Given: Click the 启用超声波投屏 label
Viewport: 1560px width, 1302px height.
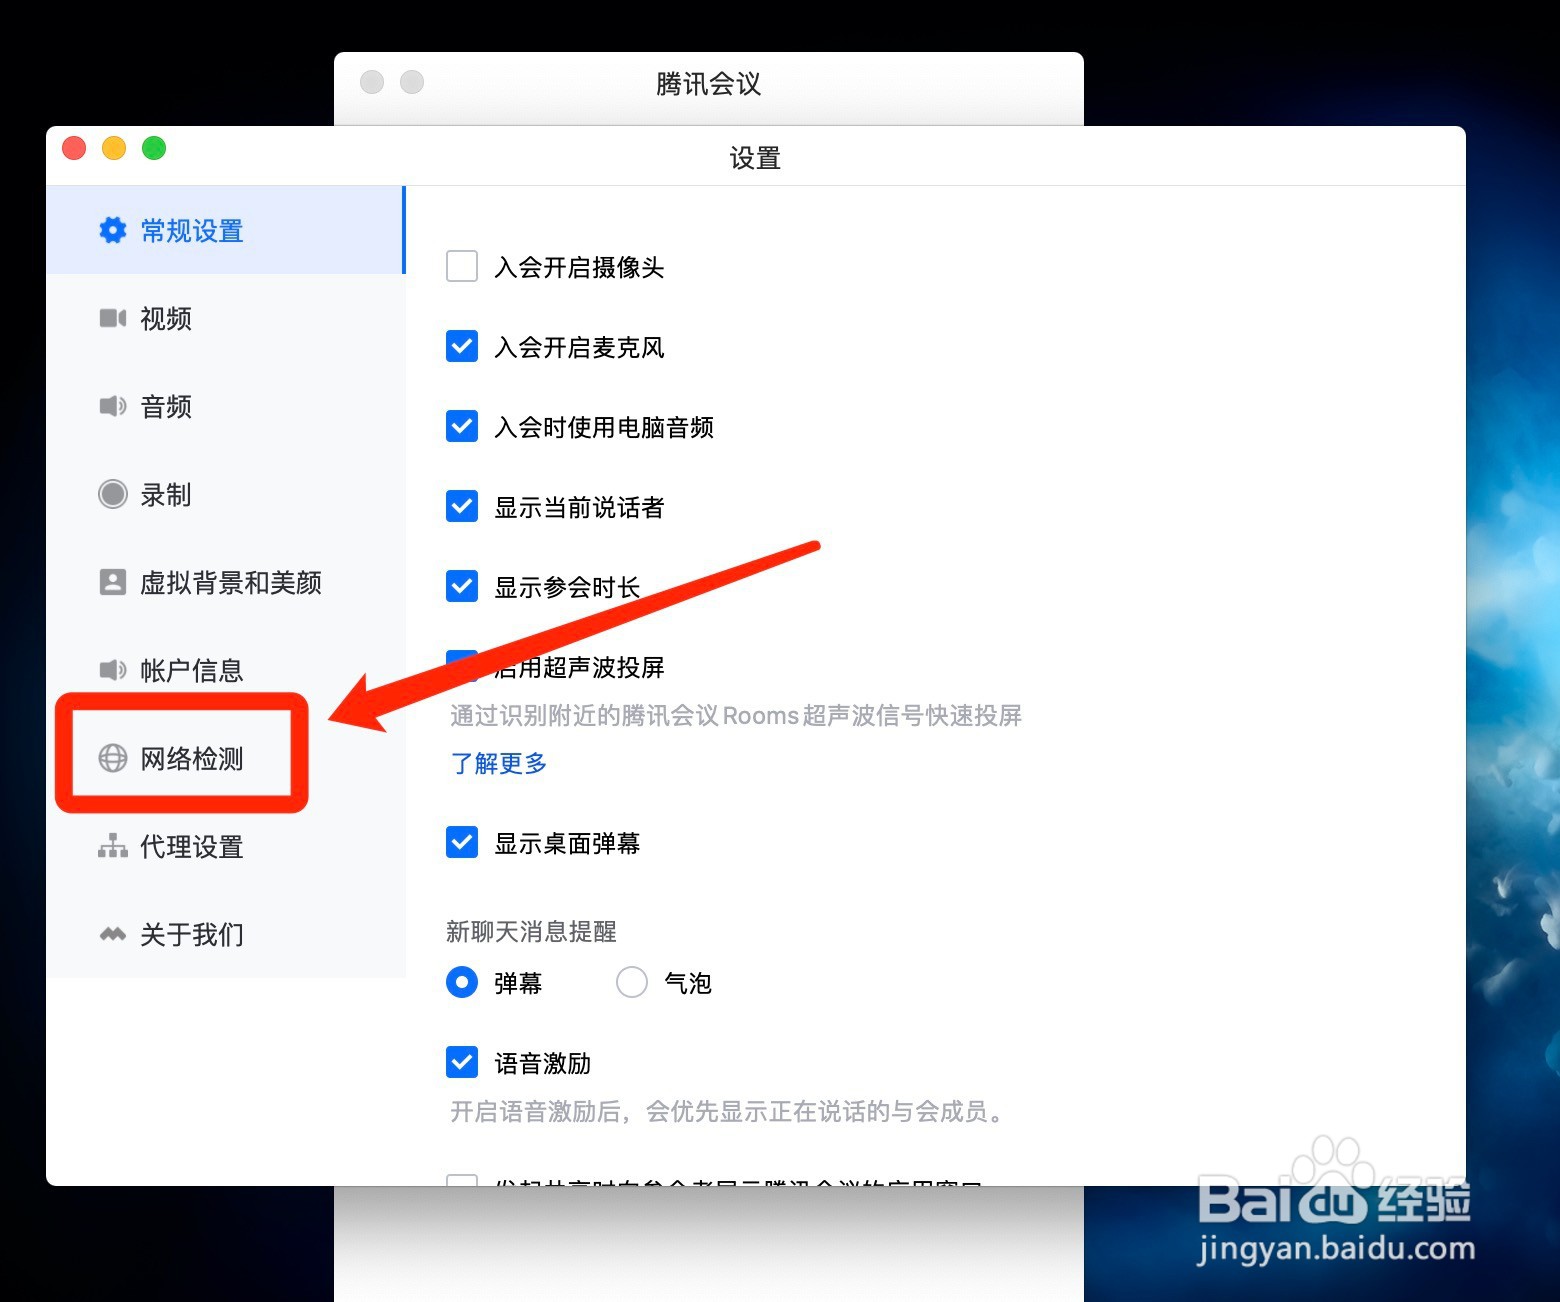Looking at the screenshot, I should (x=580, y=667).
